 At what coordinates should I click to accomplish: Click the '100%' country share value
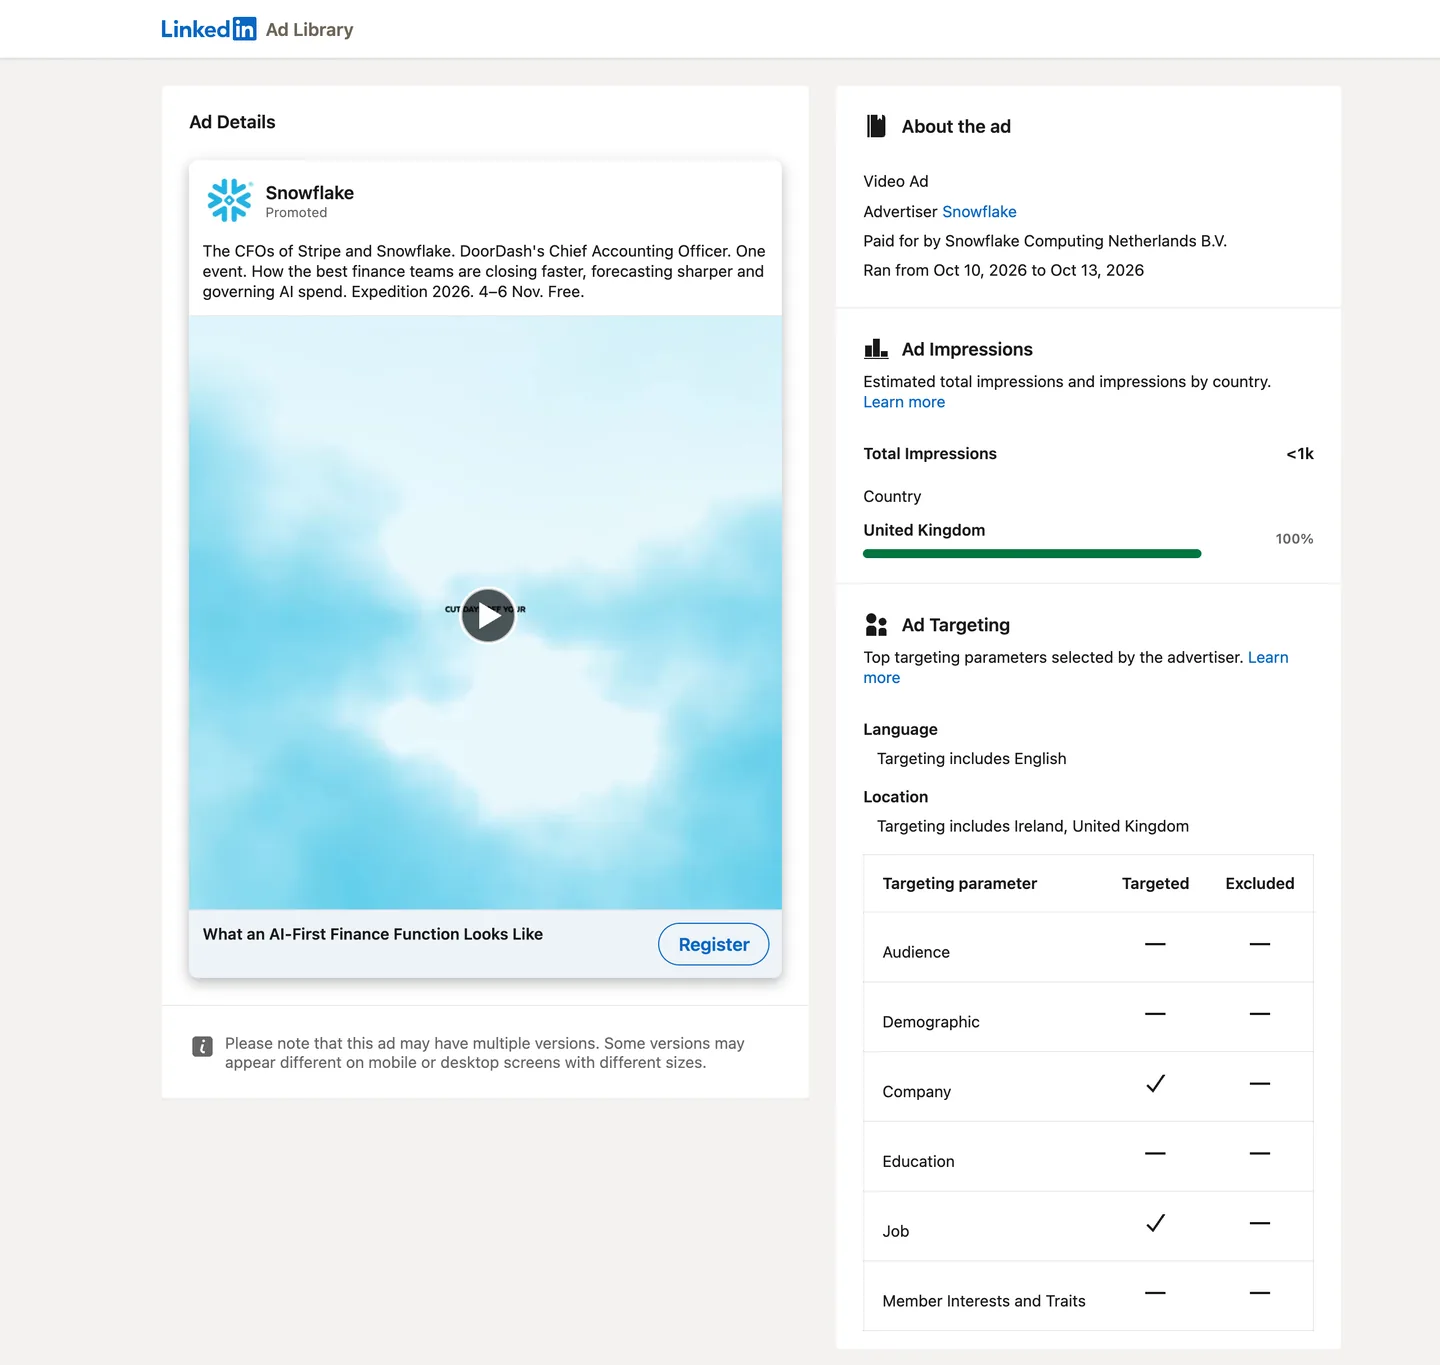click(x=1294, y=539)
